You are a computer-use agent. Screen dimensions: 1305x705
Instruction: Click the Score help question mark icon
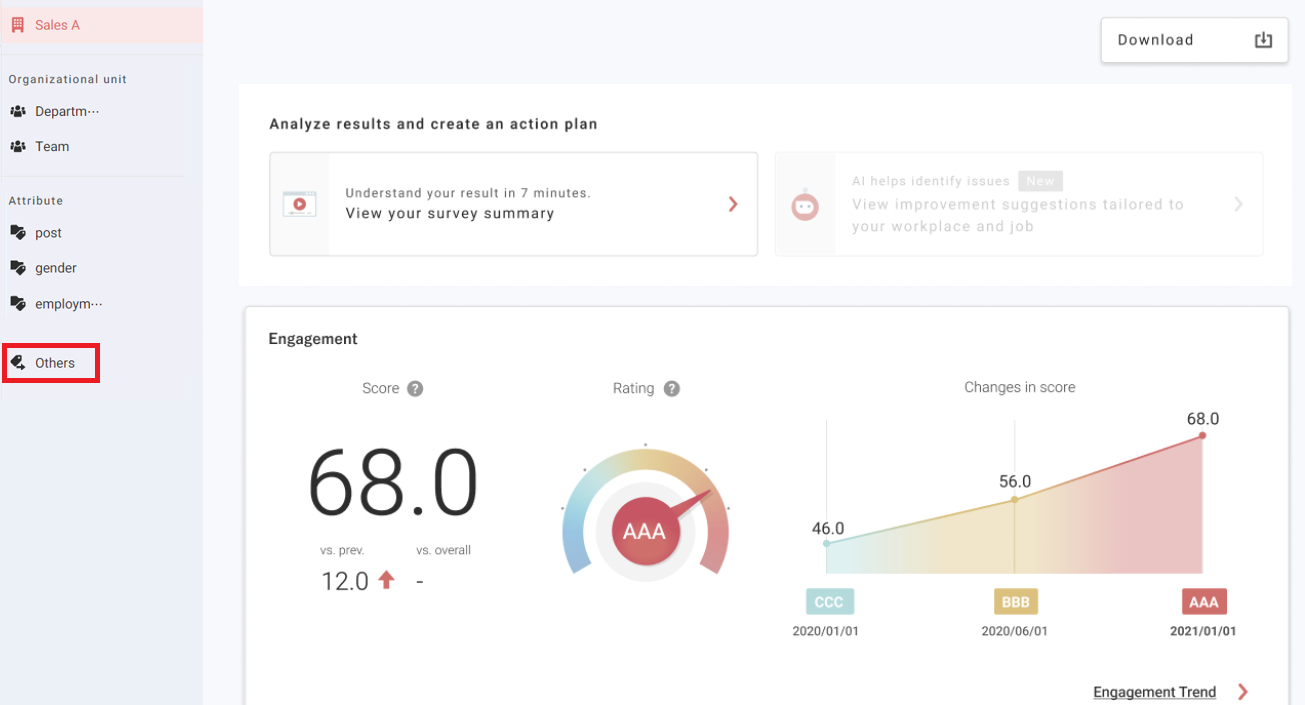point(415,389)
